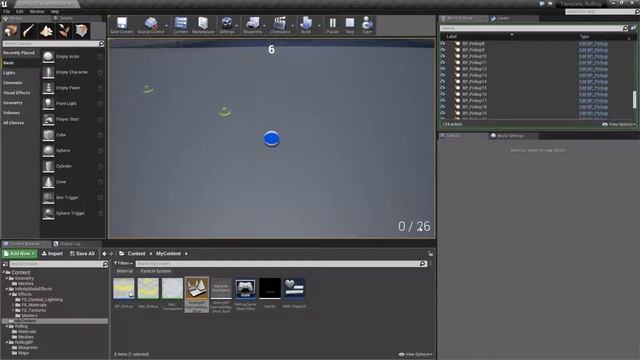
Task: Open World Outliner View Options
Action: 619,124
